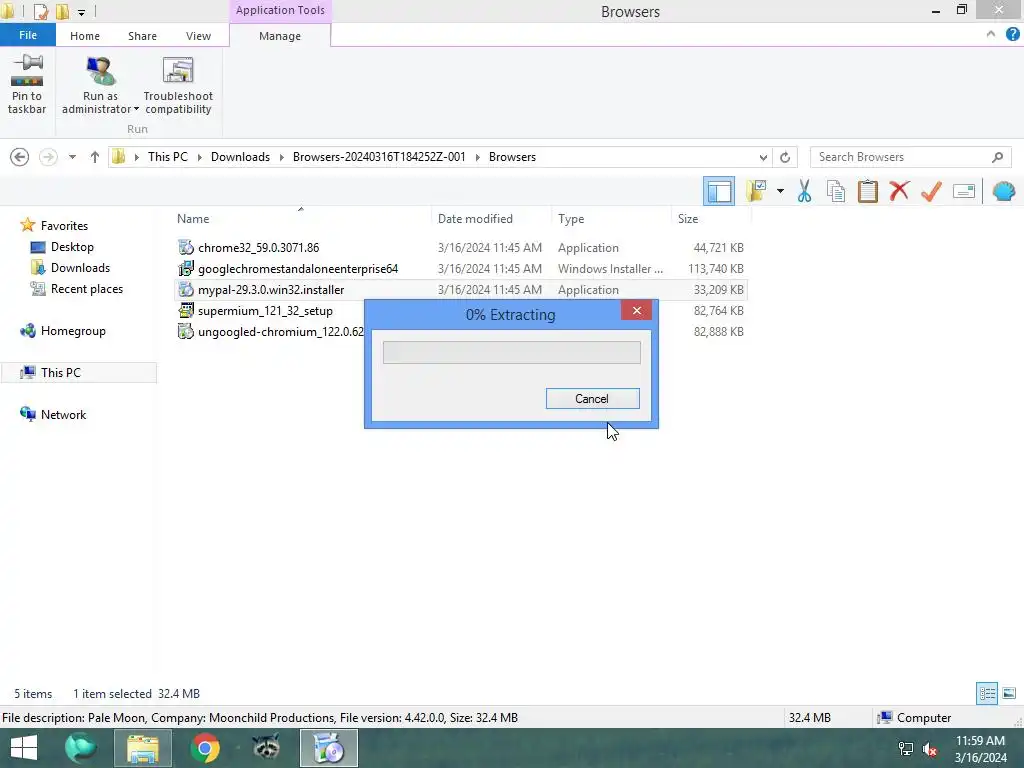Click the extraction progress bar
The image size is (1024, 768).
coord(511,353)
